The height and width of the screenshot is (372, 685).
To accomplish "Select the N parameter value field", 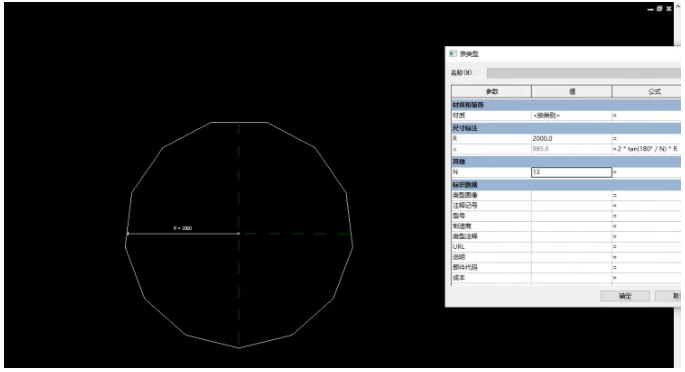I will 571,172.
